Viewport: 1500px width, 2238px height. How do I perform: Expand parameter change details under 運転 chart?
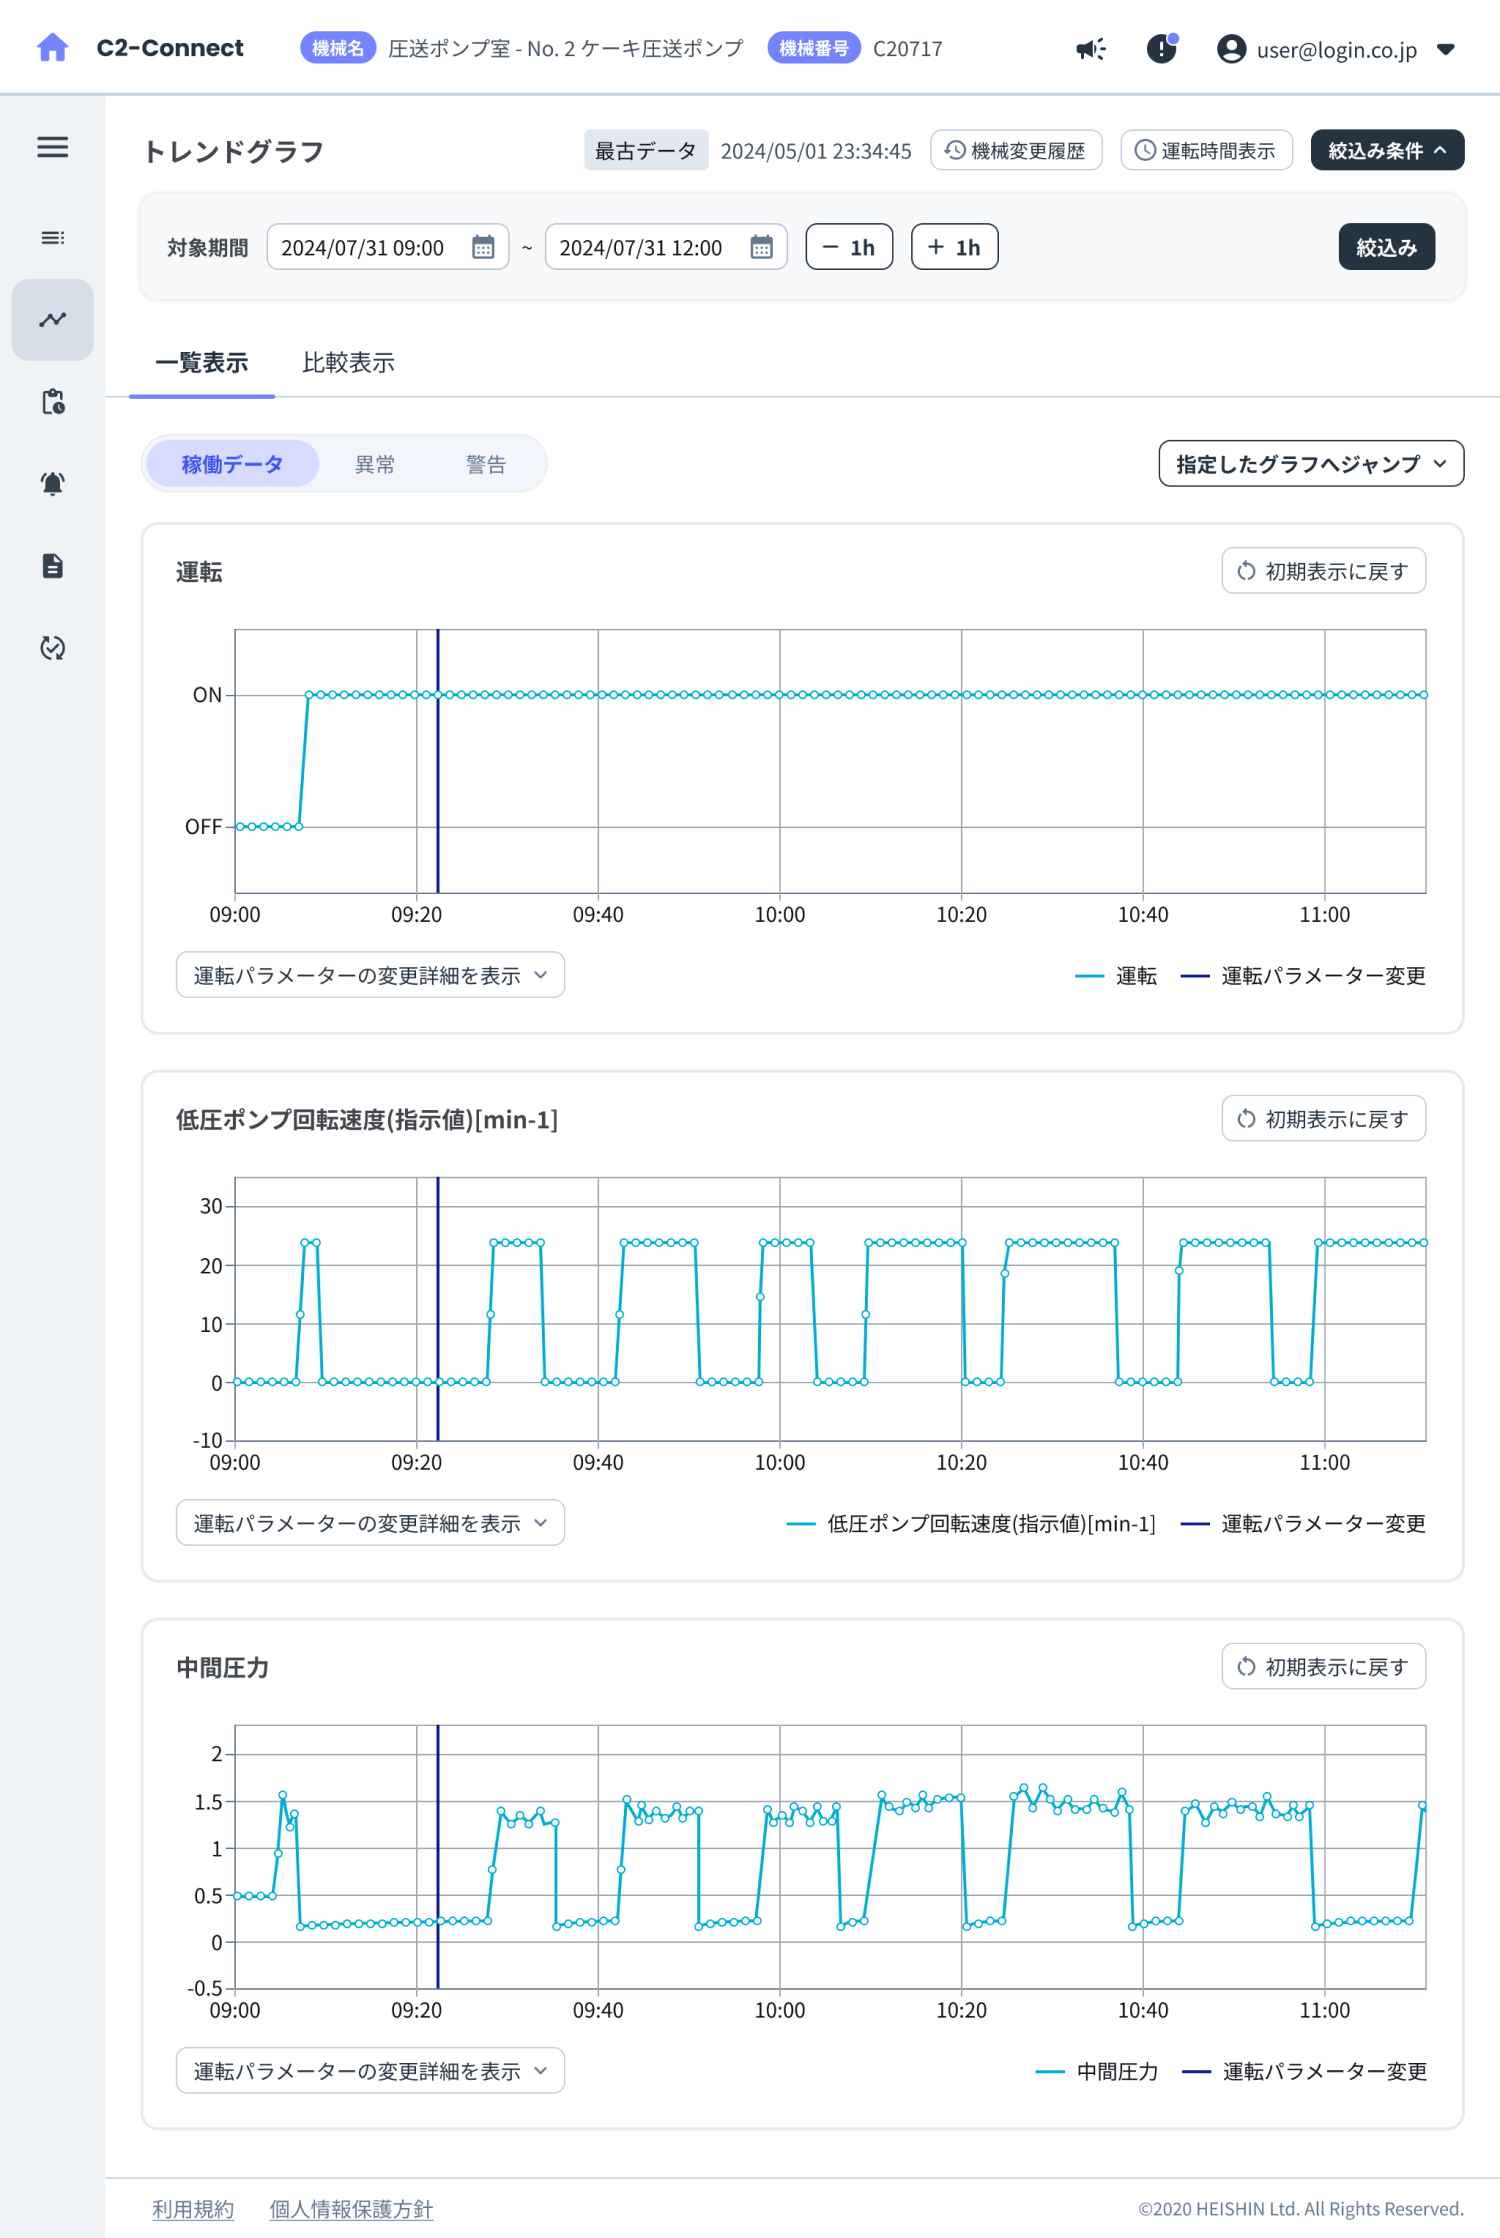370,975
